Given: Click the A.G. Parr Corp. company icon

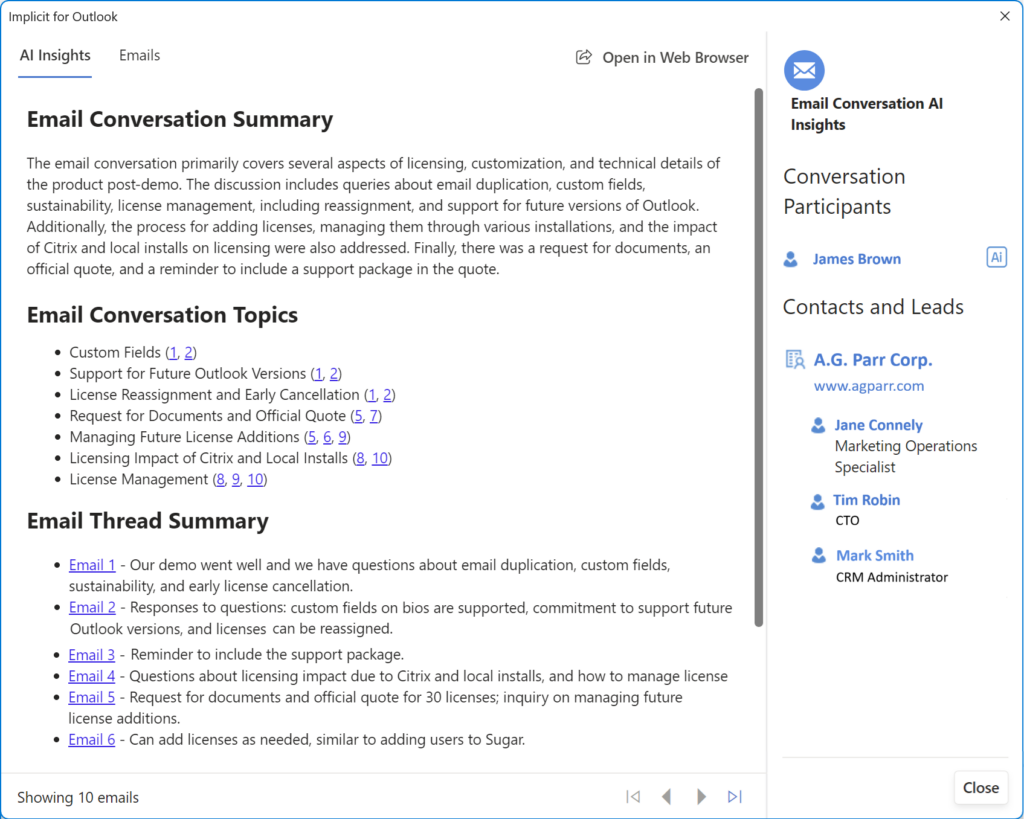Looking at the screenshot, I should (795, 360).
